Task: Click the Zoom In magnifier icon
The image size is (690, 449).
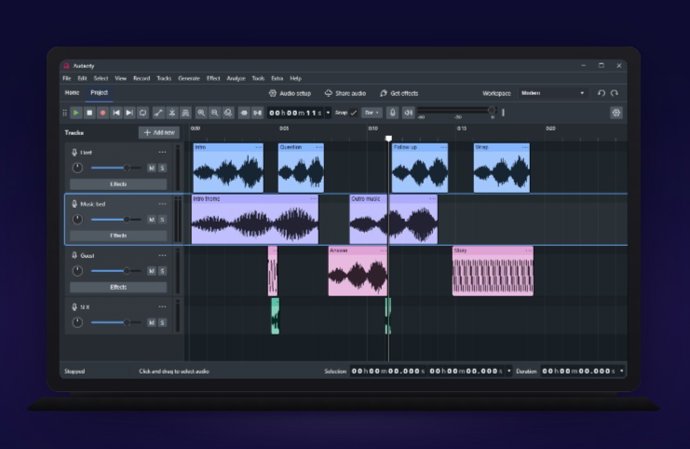Action: click(201, 113)
